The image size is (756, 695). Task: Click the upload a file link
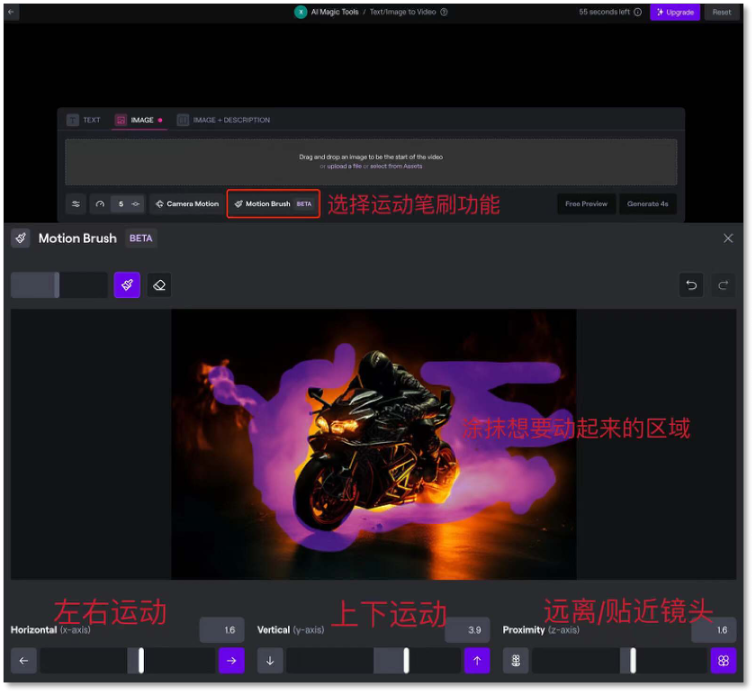344,166
